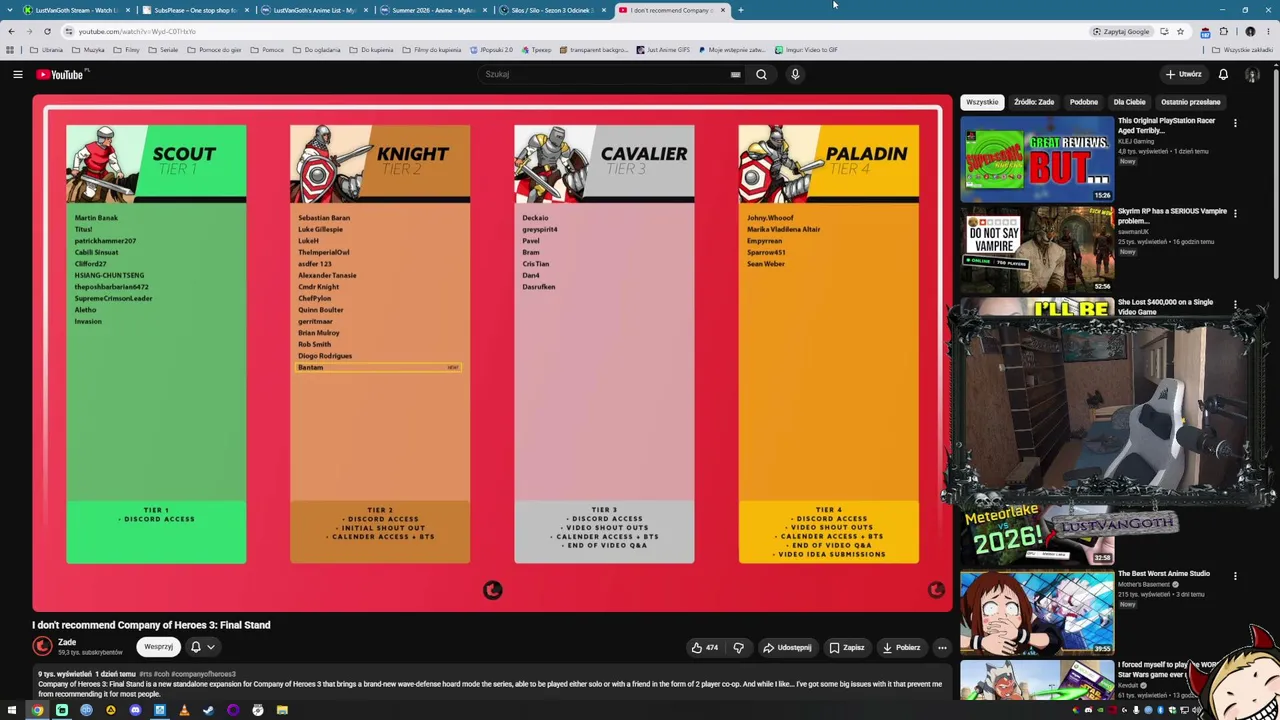1280x720 pixels.
Task: Click the Pobierz download button
Action: [x=902, y=647]
